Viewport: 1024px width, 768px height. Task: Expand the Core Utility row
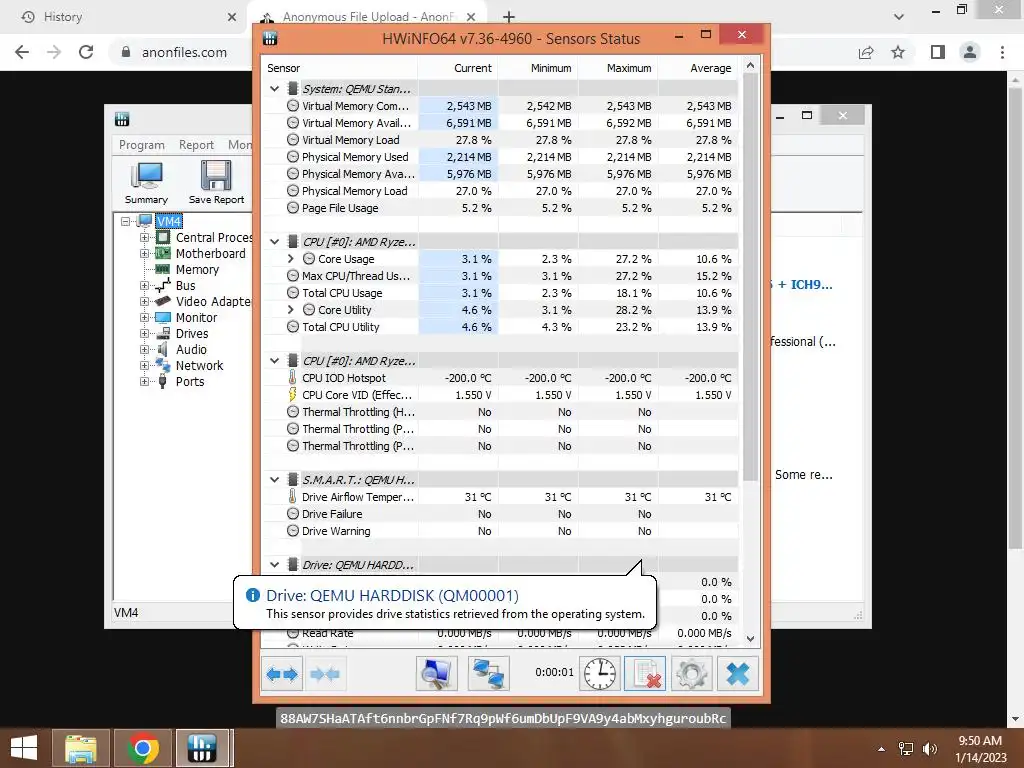tap(291, 310)
